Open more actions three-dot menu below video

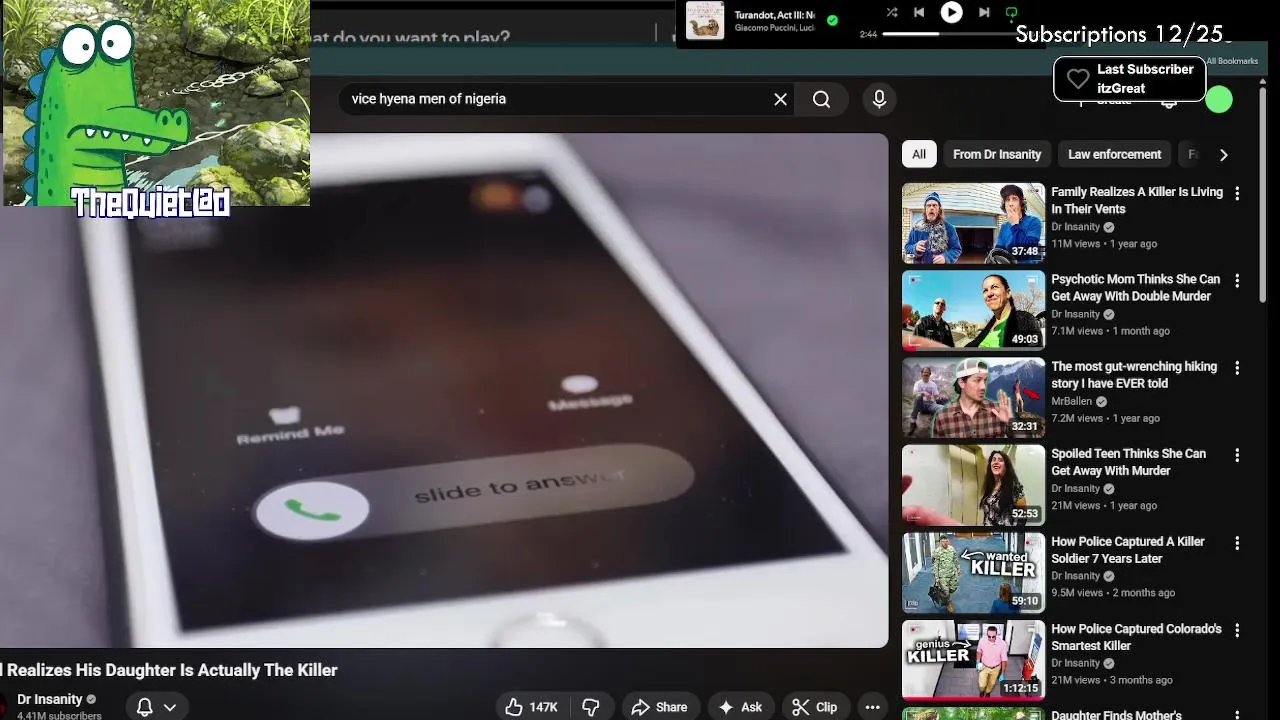click(872, 707)
